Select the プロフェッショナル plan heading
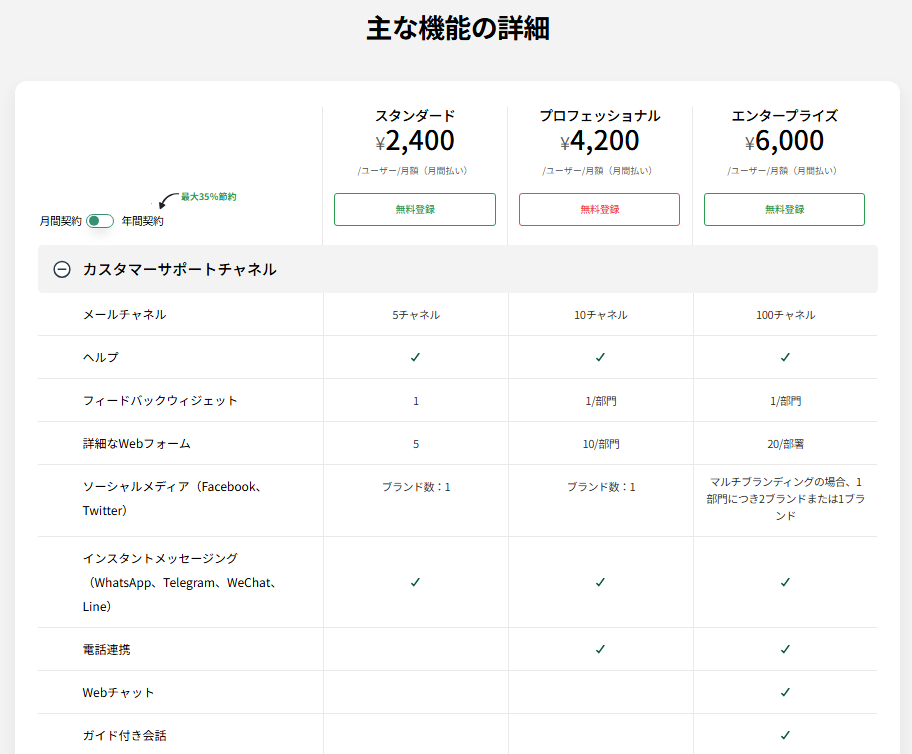Viewport: 912px width, 754px height. [x=599, y=115]
